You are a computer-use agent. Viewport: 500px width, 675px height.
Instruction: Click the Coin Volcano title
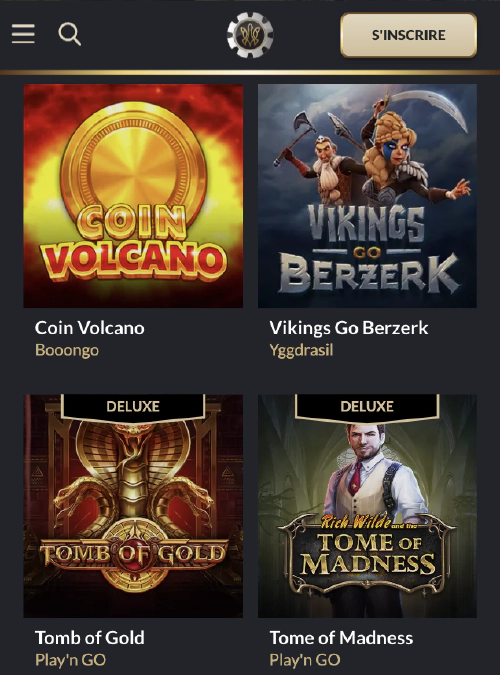click(90, 328)
